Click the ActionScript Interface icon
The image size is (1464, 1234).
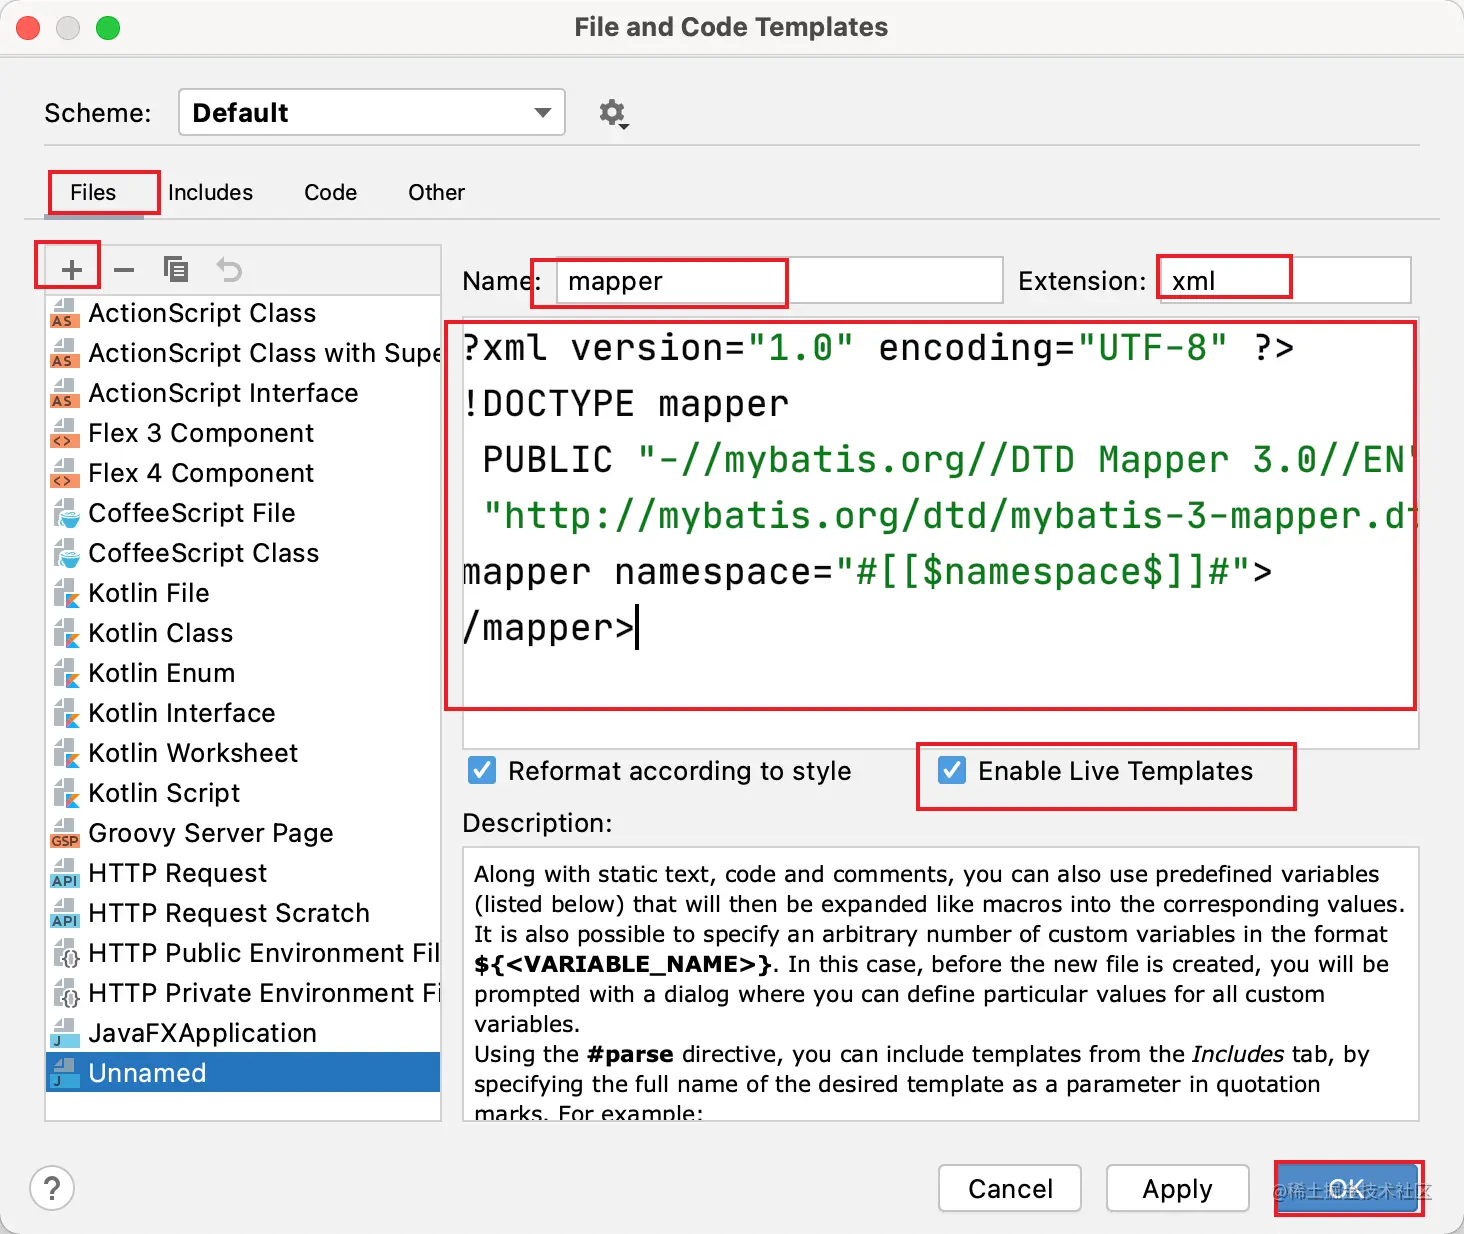coord(65,393)
